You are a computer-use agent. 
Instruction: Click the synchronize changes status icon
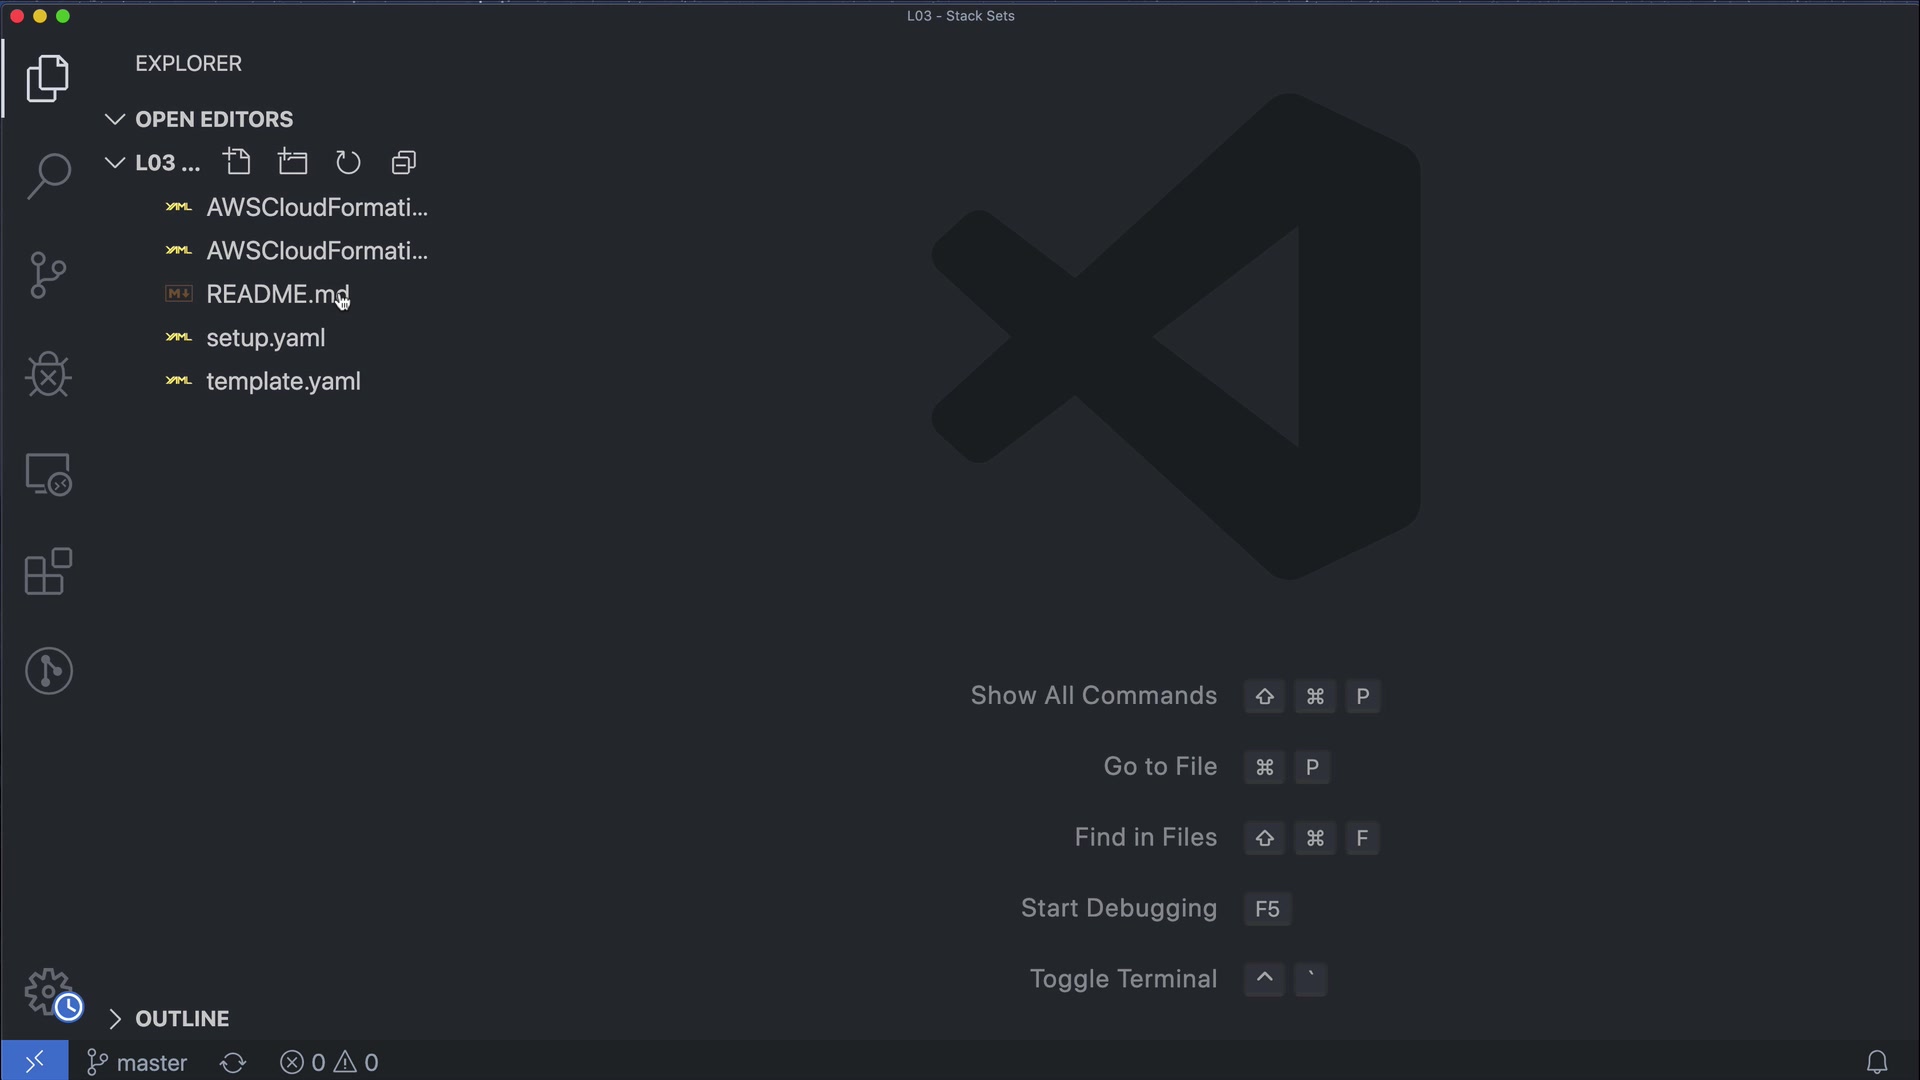click(233, 1062)
